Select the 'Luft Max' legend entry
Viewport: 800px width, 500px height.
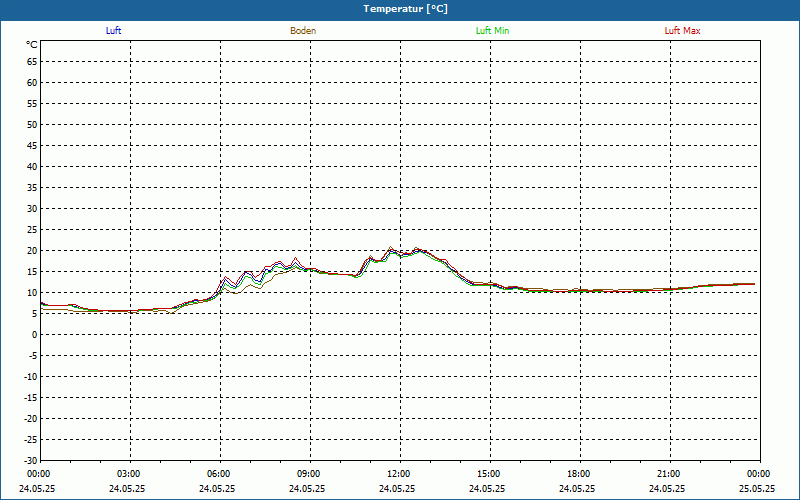coord(682,31)
